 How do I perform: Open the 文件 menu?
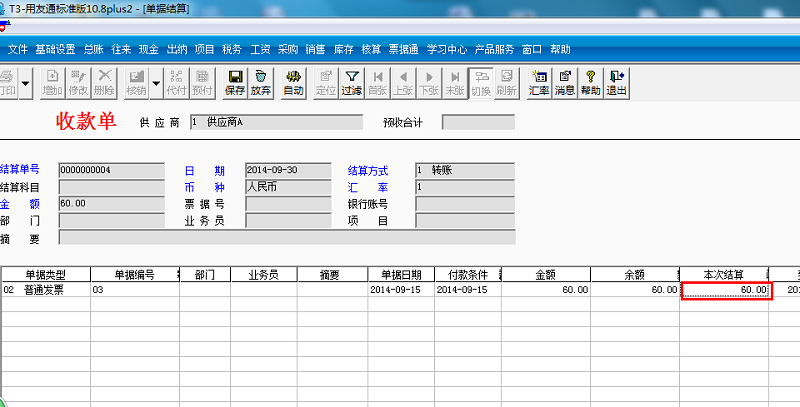click(18, 49)
